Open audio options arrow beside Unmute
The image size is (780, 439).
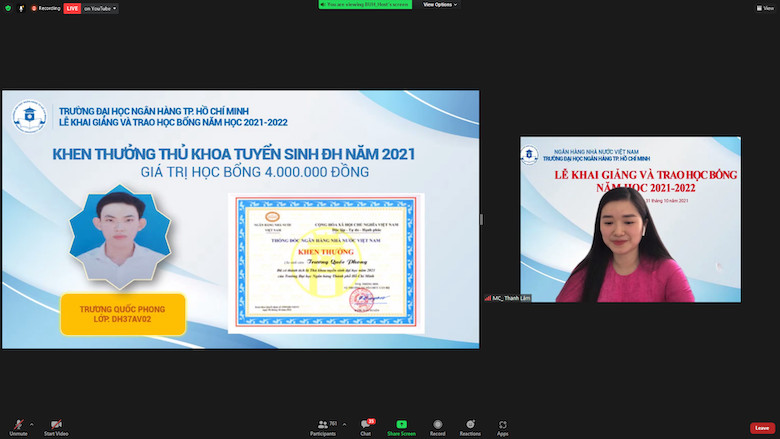[31, 423]
